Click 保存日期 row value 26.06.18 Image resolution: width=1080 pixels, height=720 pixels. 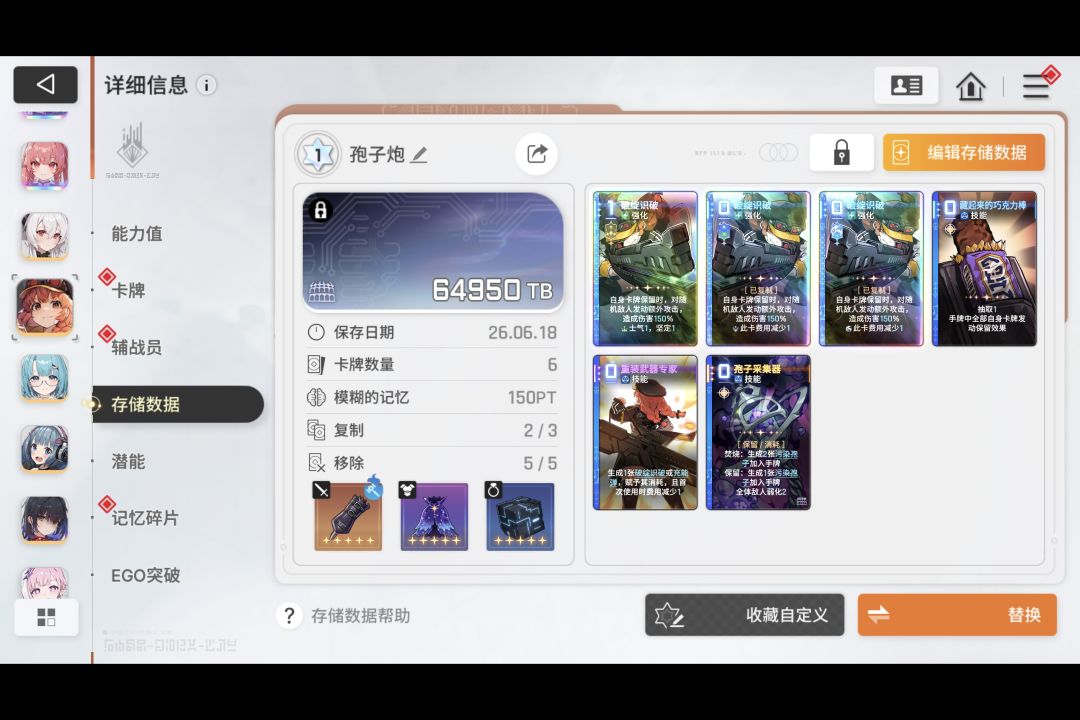[522, 333]
